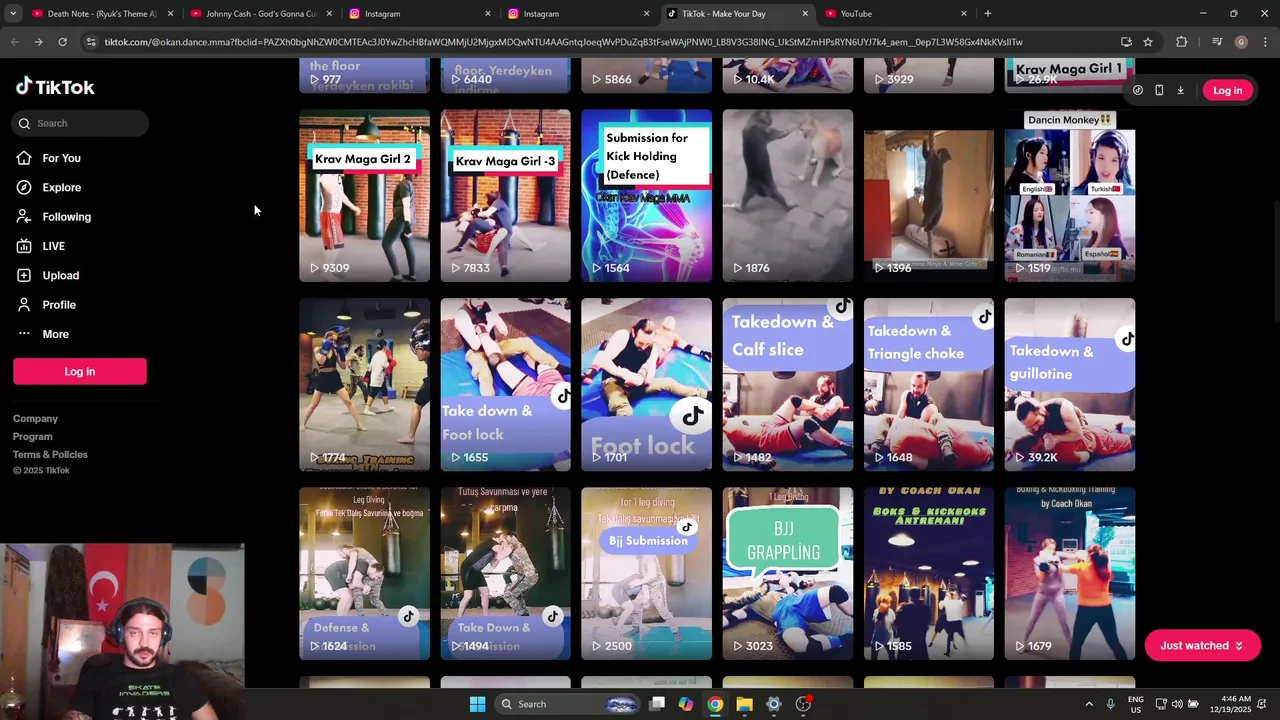Screen dimensions: 1280x720
Task: Click the Chrome back arrow
Action: pos(14,42)
